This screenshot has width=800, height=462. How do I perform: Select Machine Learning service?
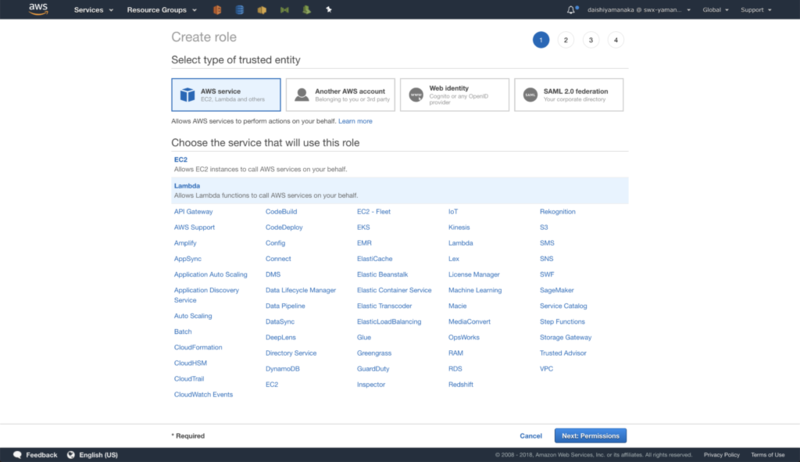(475, 290)
